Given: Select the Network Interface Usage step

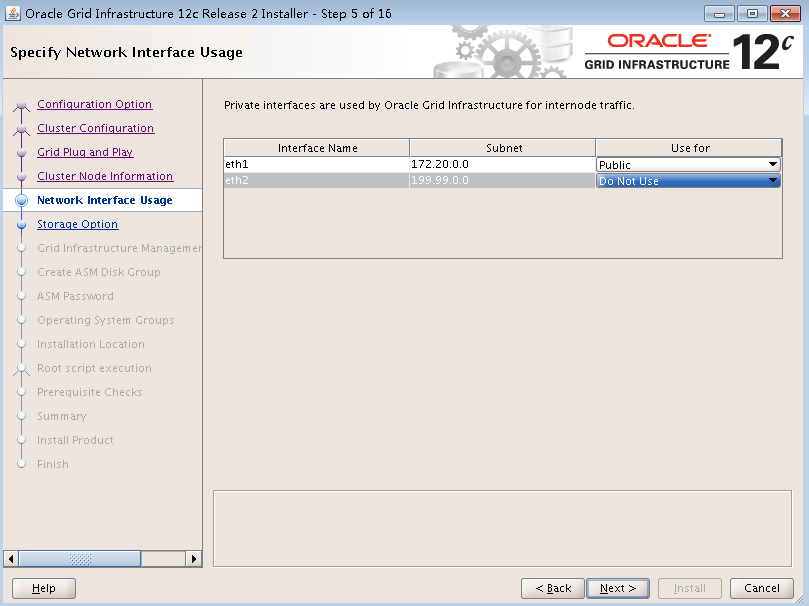Looking at the screenshot, I should 105,200.
